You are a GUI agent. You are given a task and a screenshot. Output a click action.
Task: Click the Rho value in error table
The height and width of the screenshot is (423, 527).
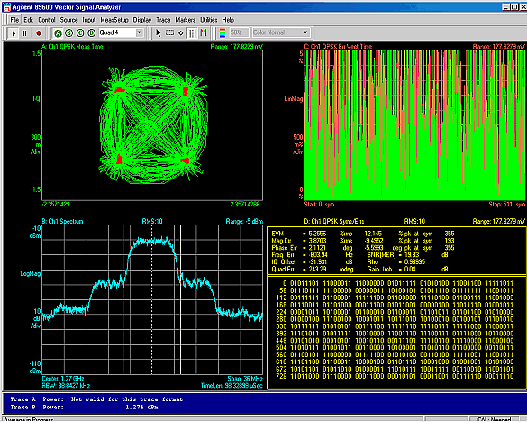pyautogui.click(x=415, y=262)
